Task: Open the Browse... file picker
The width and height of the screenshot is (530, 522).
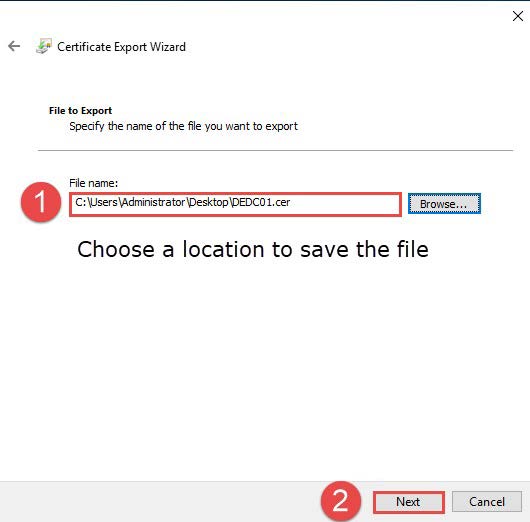Action: point(444,204)
